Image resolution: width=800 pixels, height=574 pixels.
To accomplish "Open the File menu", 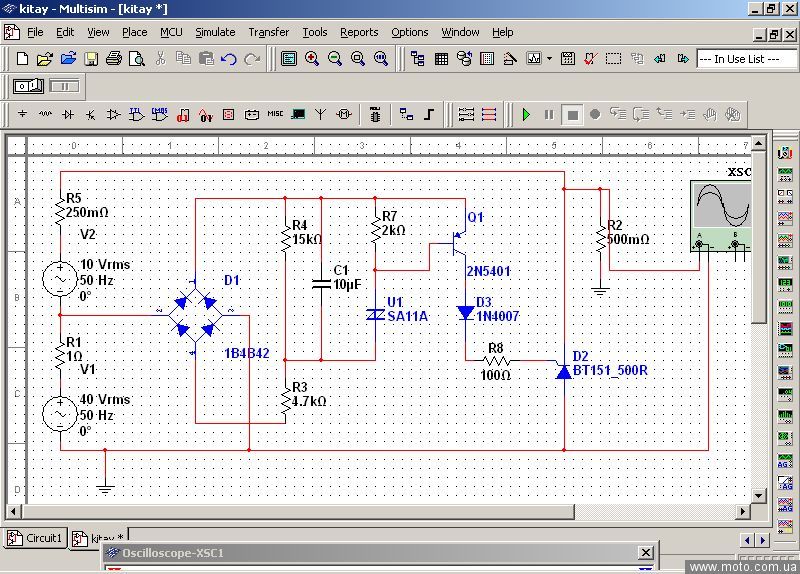I will point(35,32).
